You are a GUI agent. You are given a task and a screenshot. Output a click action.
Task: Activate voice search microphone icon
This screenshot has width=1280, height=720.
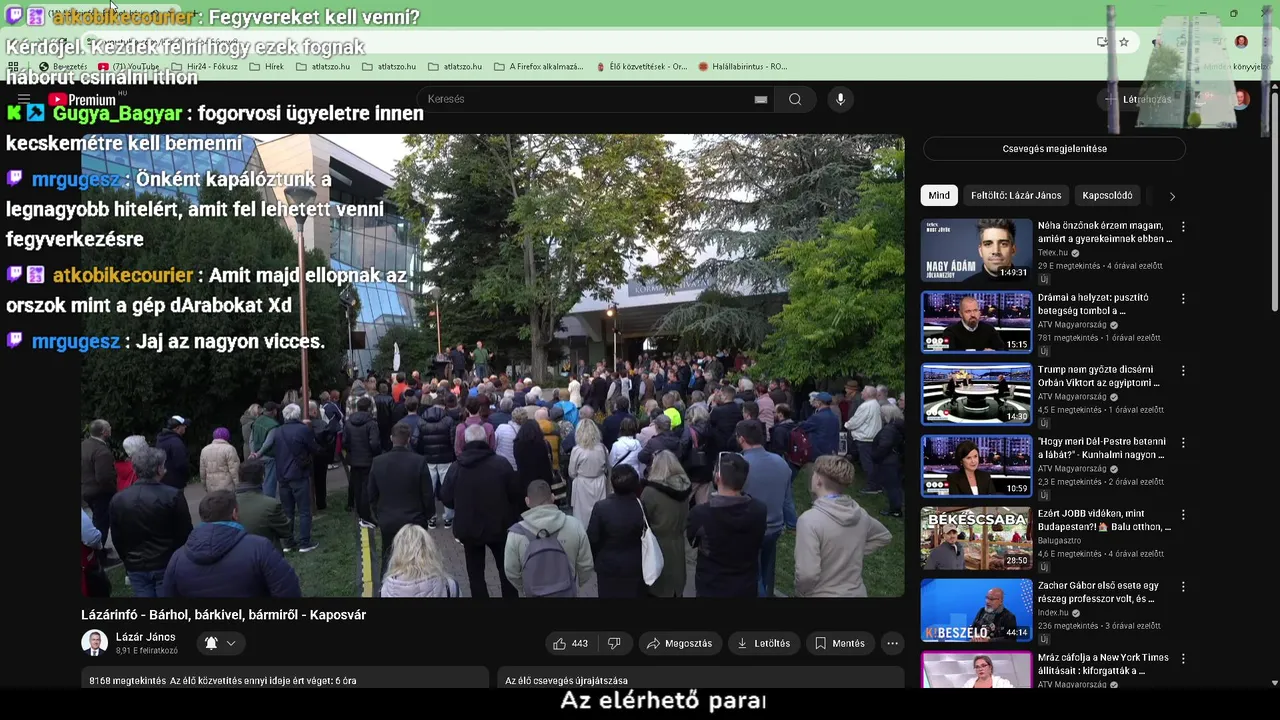click(840, 99)
